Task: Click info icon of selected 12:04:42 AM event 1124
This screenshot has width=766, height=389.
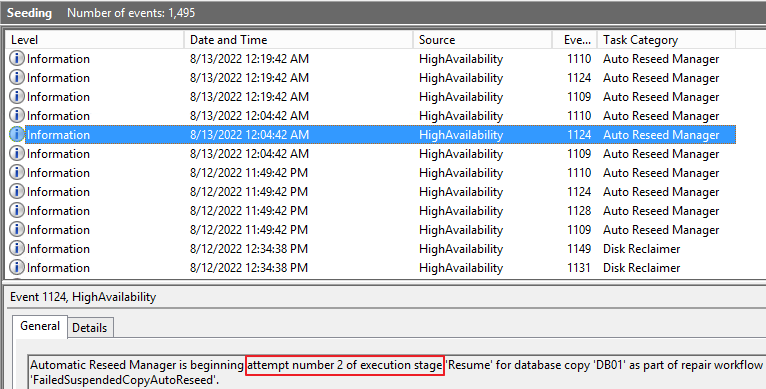Action: pos(17,135)
